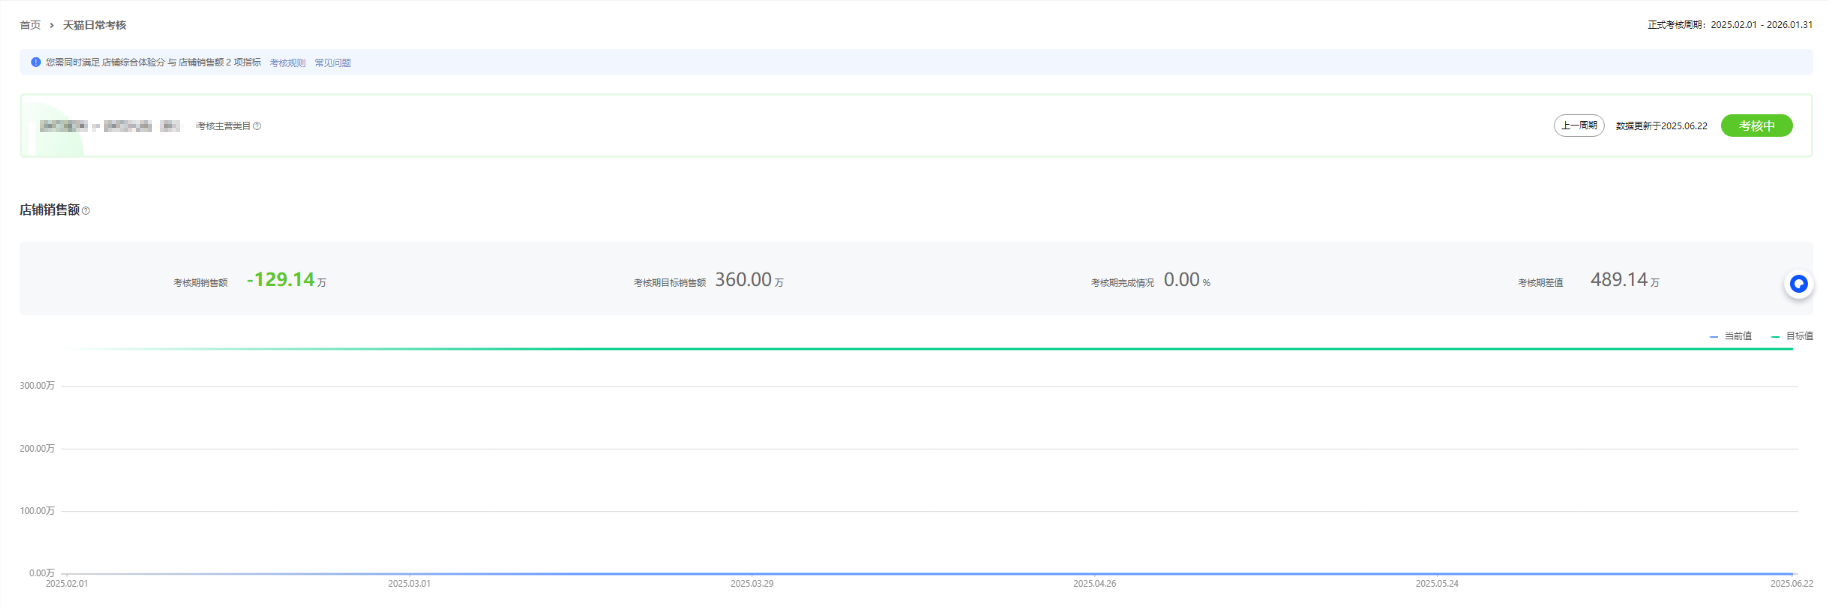This screenshot has width=1828, height=610.
Task: Click the question mark icon next to 店铺销售额
Action: tap(86, 211)
